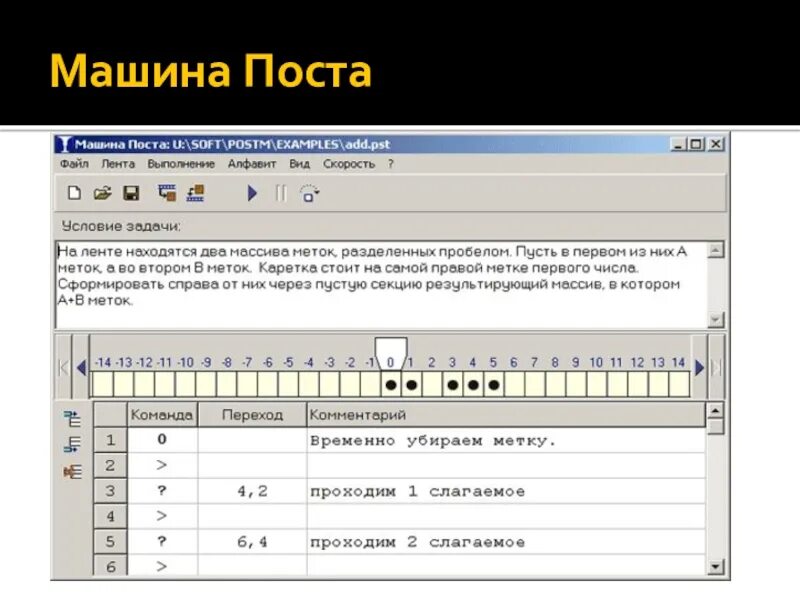Click the '>' command cell in row 2
This screenshot has width=800, height=600.
[x=162, y=465]
